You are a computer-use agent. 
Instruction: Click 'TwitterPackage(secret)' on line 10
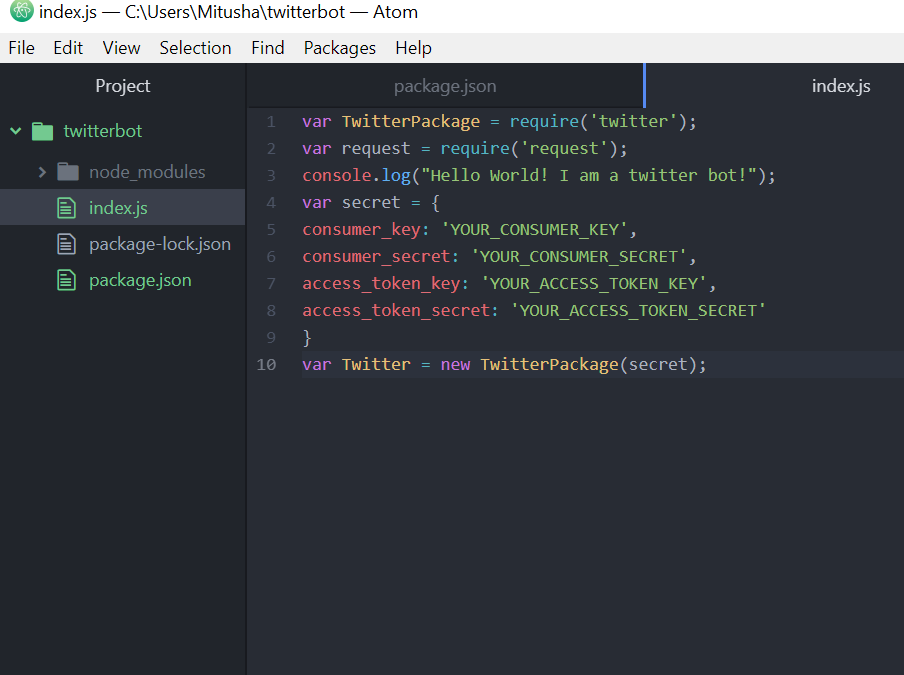[x=589, y=365]
